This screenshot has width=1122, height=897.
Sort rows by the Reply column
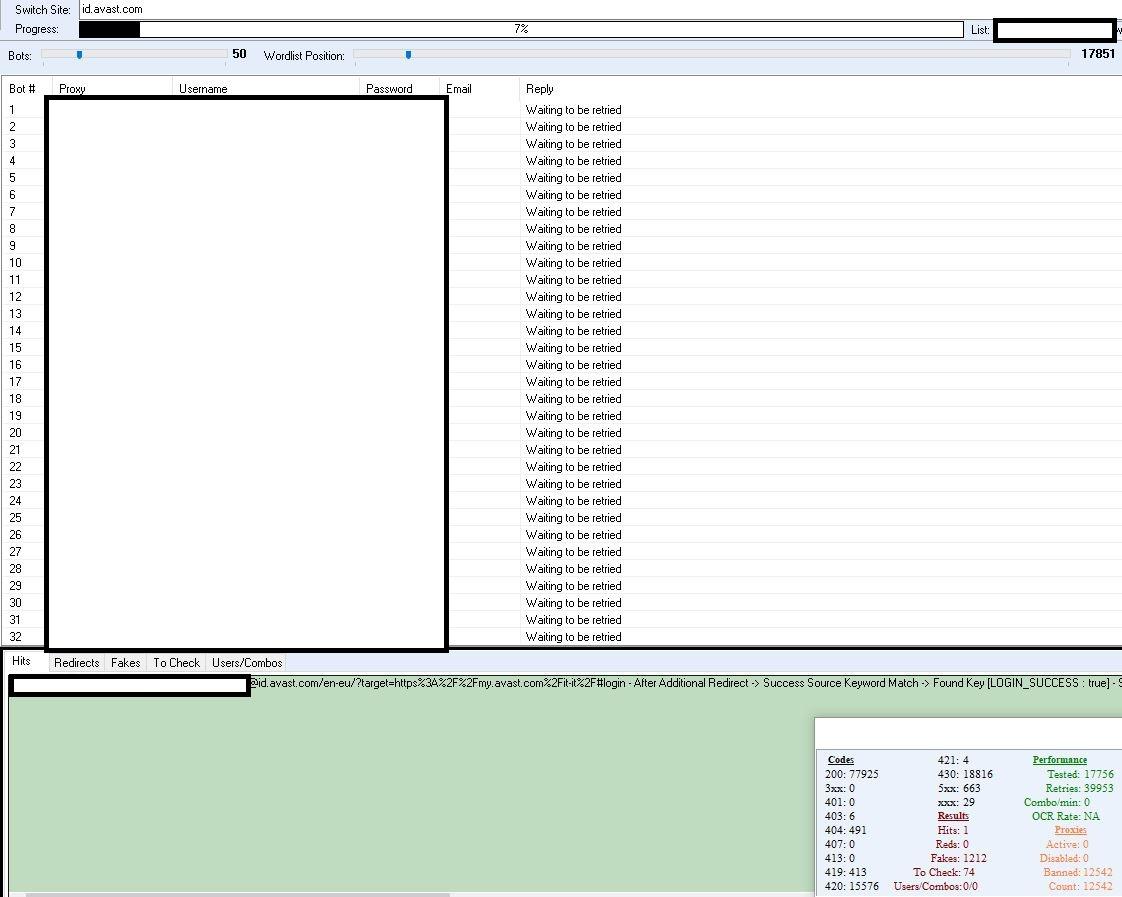coord(540,89)
